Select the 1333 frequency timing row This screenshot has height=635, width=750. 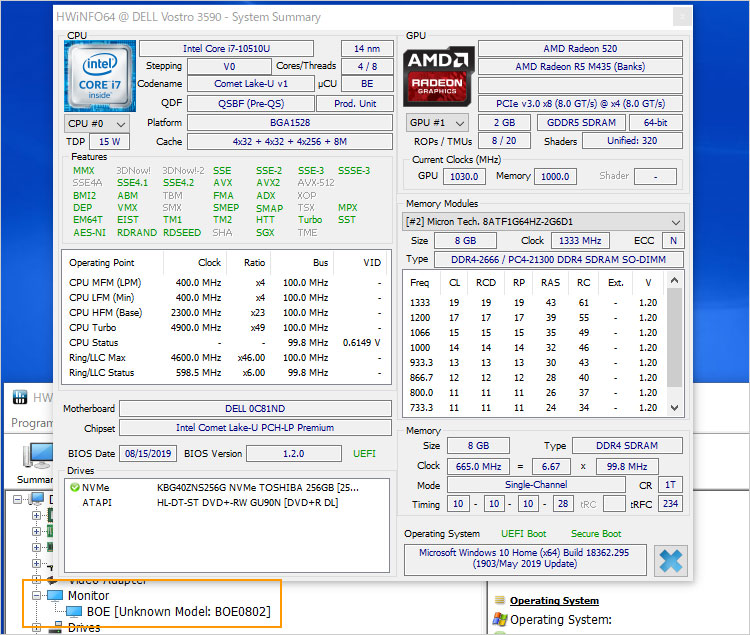pos(534,303)
